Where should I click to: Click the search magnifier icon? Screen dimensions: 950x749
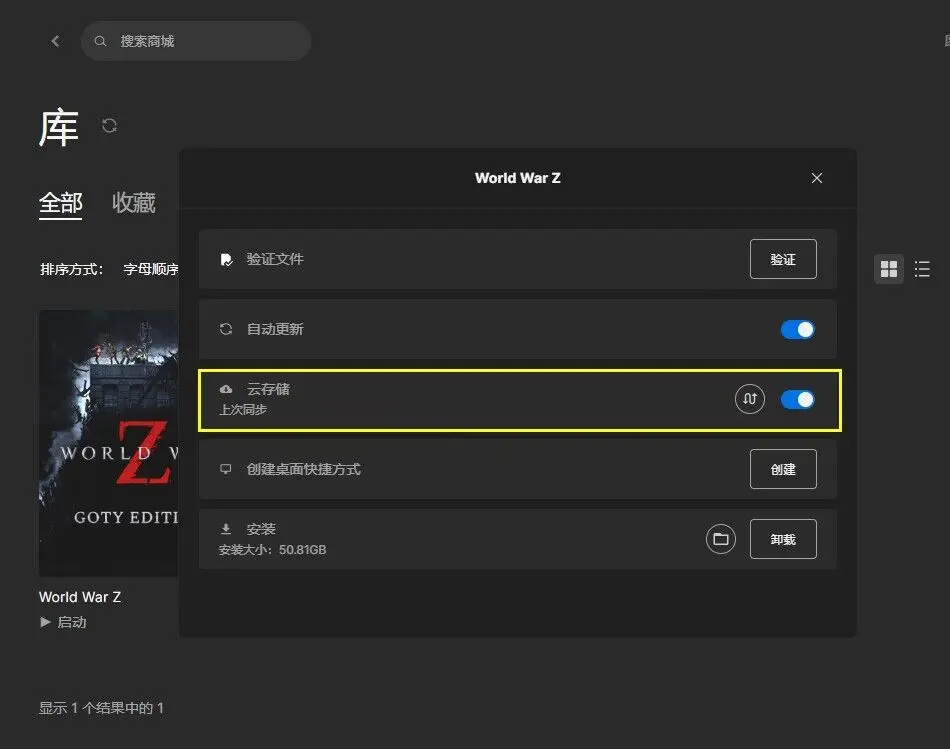tap(101, 41)
